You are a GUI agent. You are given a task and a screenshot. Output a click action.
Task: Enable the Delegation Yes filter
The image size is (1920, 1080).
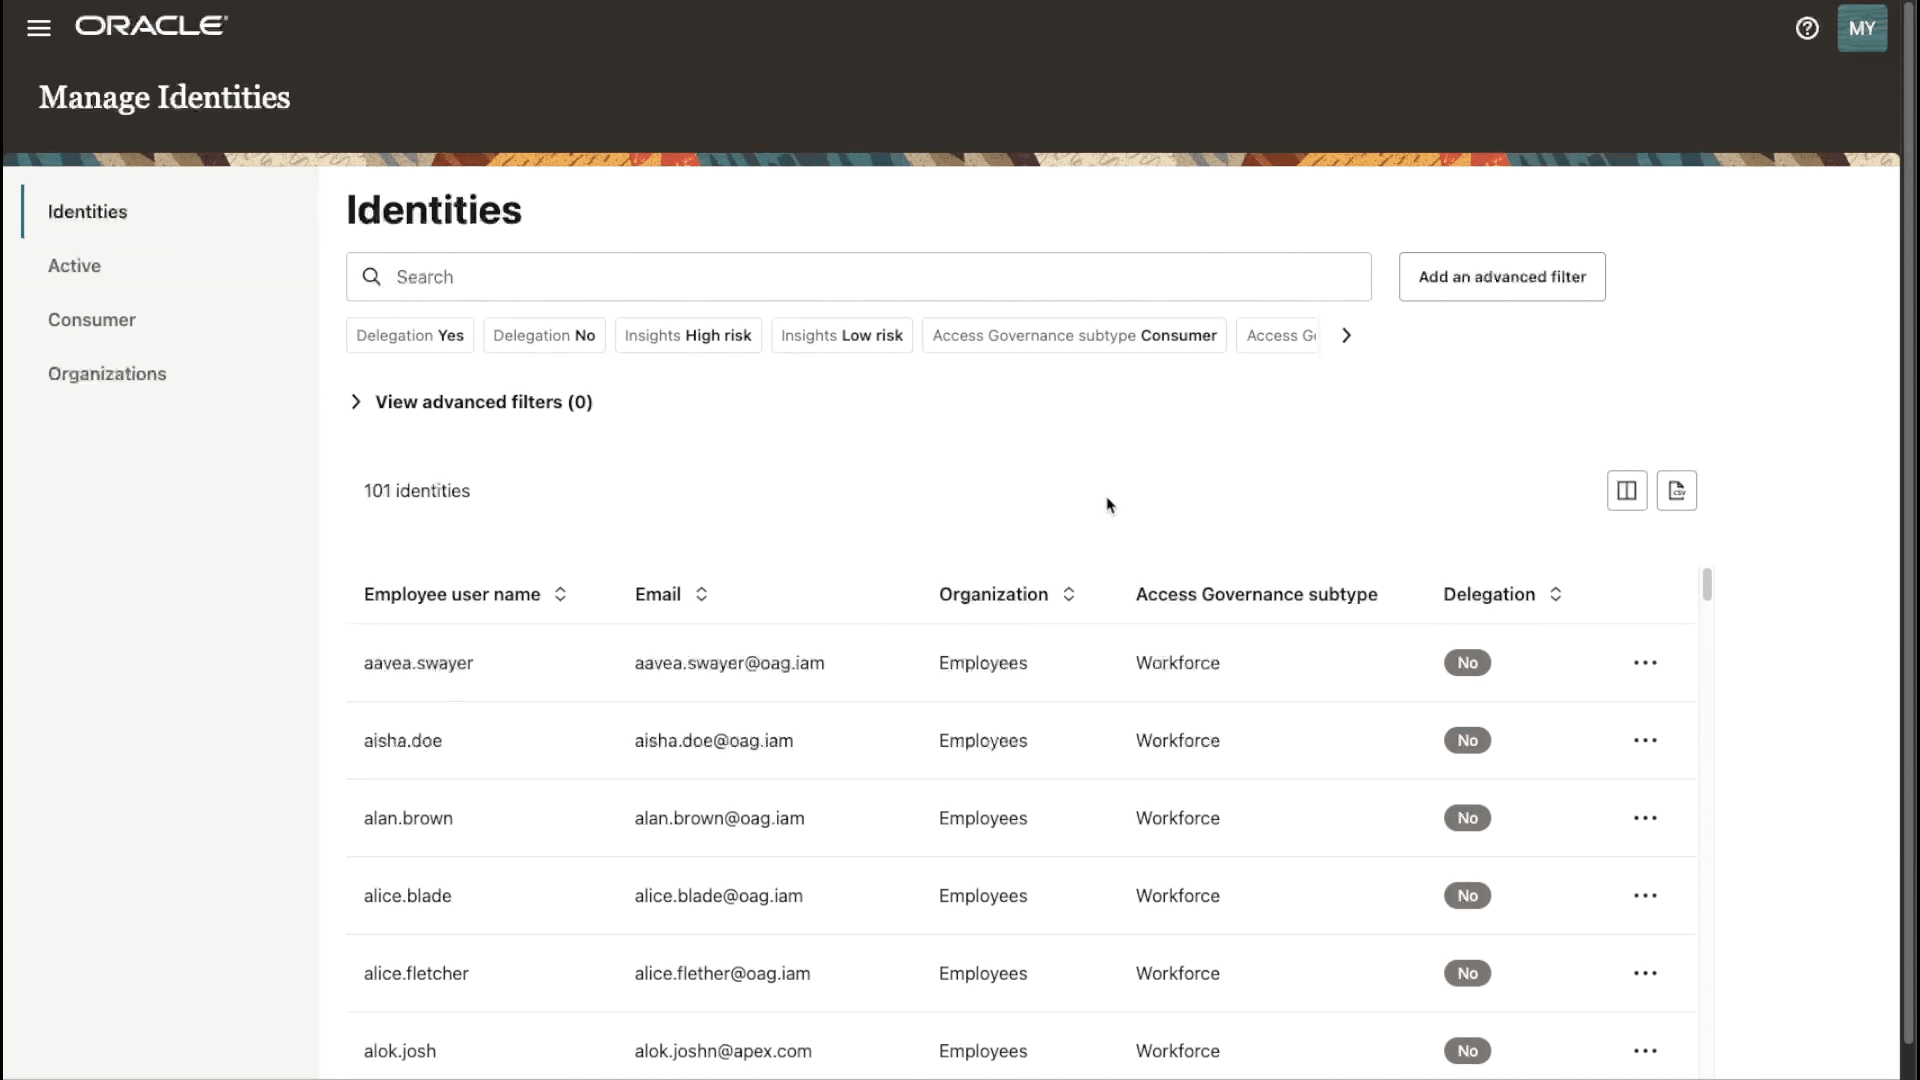409,335
